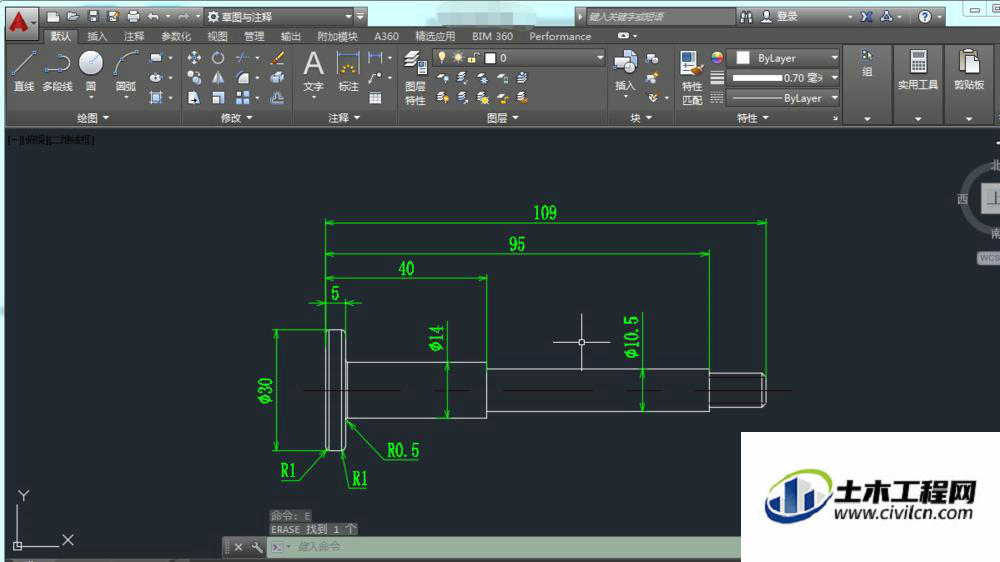Click the Group (组) button
Screen dimensions: 1000x562
(x=867, y=63)
